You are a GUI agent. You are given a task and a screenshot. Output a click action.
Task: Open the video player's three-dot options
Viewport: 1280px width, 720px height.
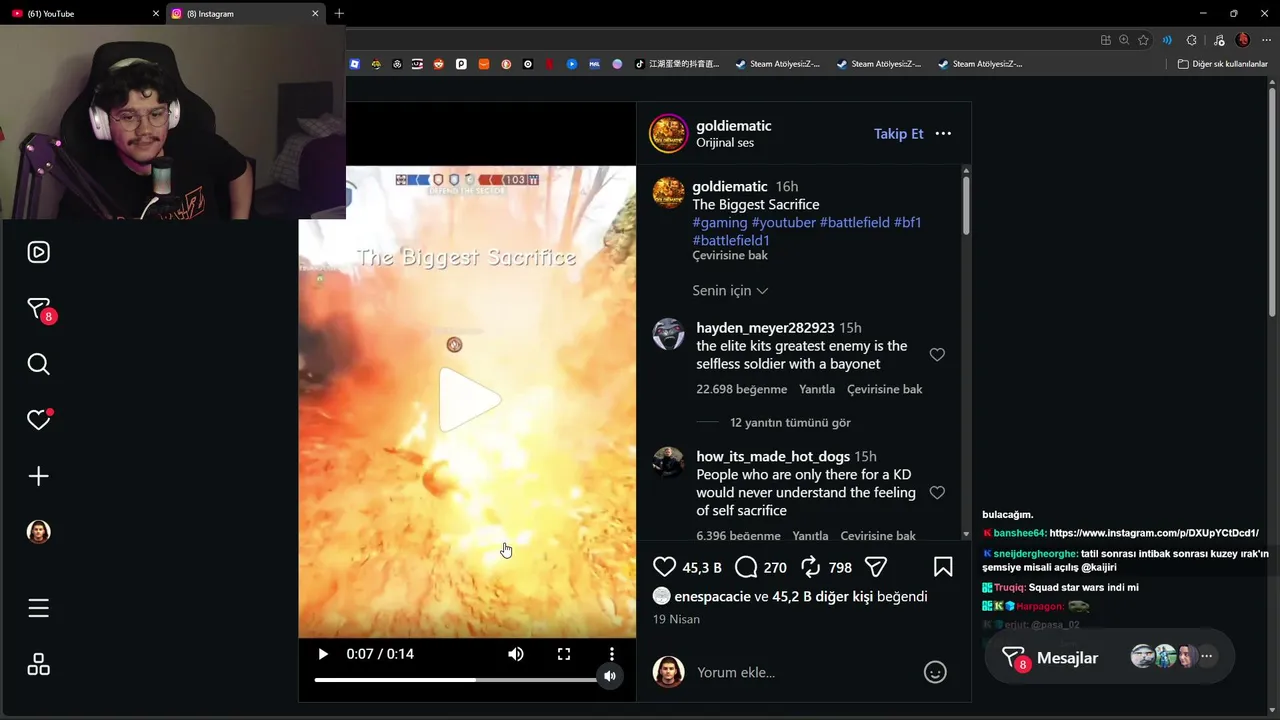click(x=612, y=654)
